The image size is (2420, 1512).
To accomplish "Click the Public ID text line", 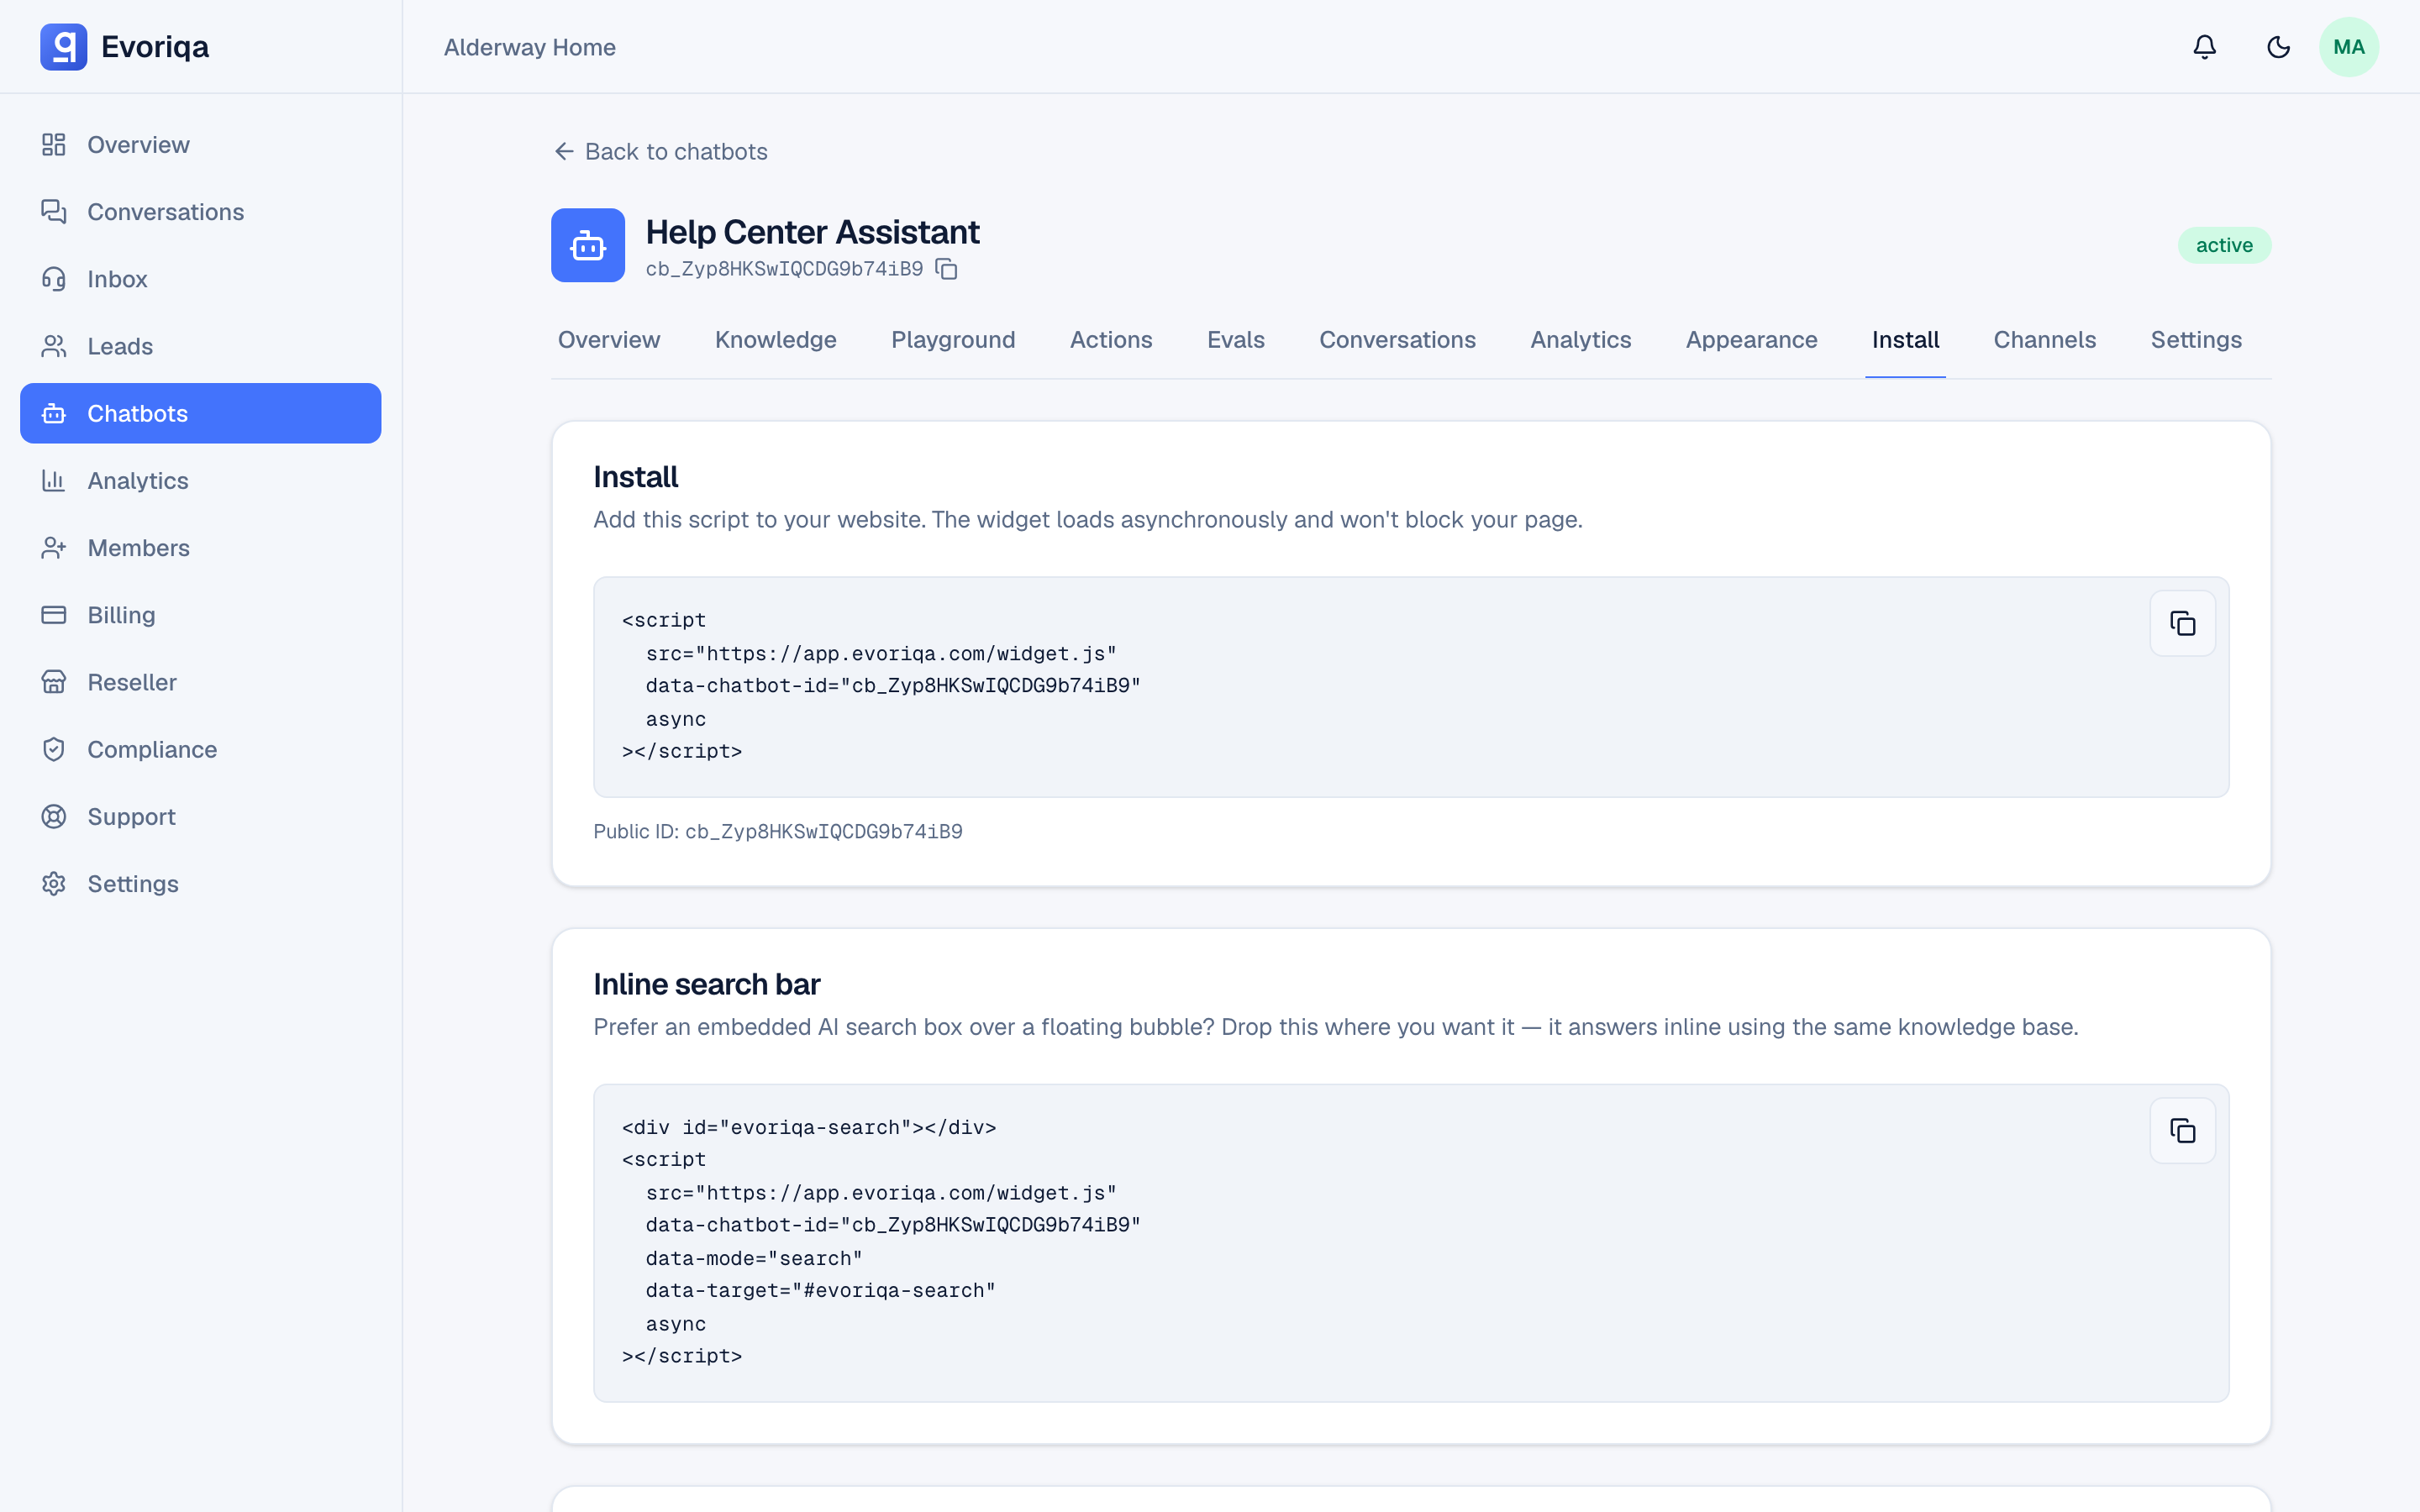I will 777,831.
